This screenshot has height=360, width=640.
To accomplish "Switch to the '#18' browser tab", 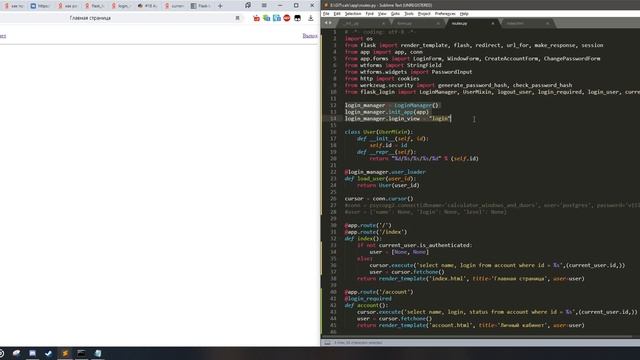I will click(148, 6).
